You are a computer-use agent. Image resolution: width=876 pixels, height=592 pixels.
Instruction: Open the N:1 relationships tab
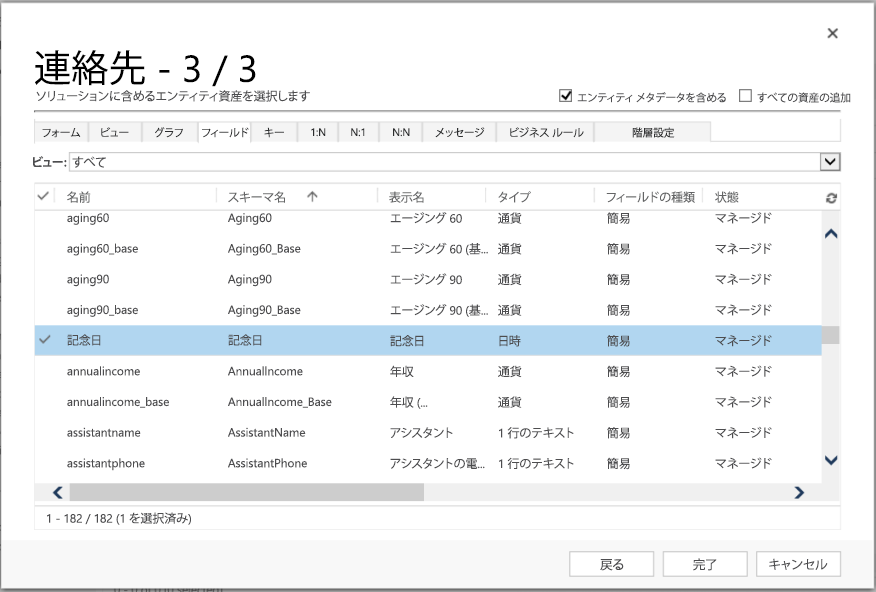tap(358, 132)
